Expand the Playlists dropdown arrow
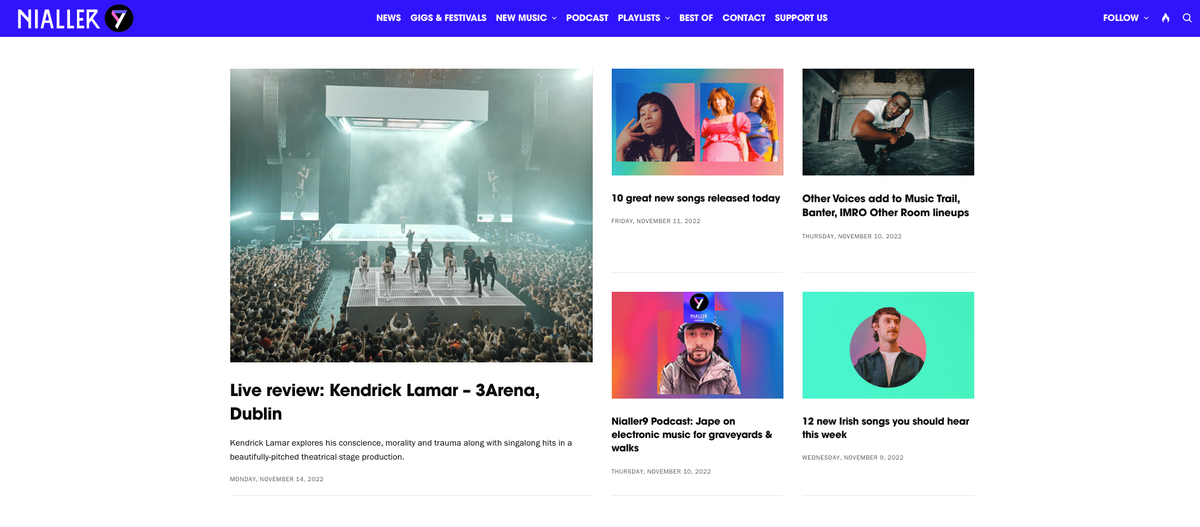Viewport: 1200px width, 527px height. click(667, 18)
